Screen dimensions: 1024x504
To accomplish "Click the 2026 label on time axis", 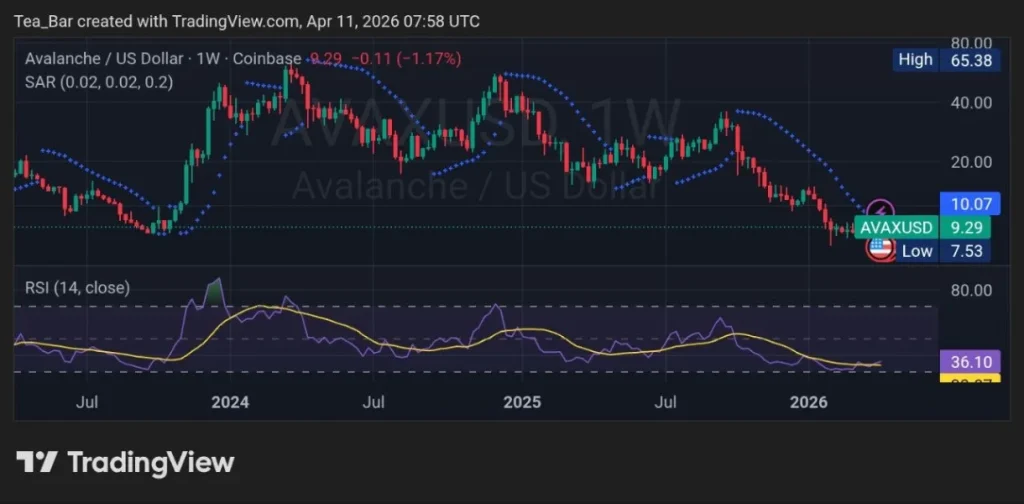I will coord(808,402).
